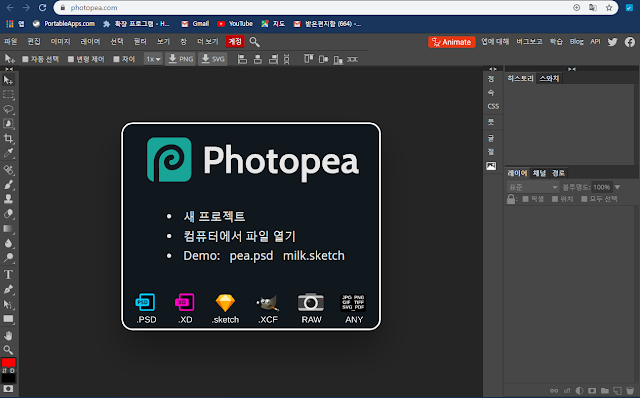Image resolution: width=640 pixels, height=398 pixels.
Task: Open the 1x export scale dropdown
Action: [x=153, y=59]
